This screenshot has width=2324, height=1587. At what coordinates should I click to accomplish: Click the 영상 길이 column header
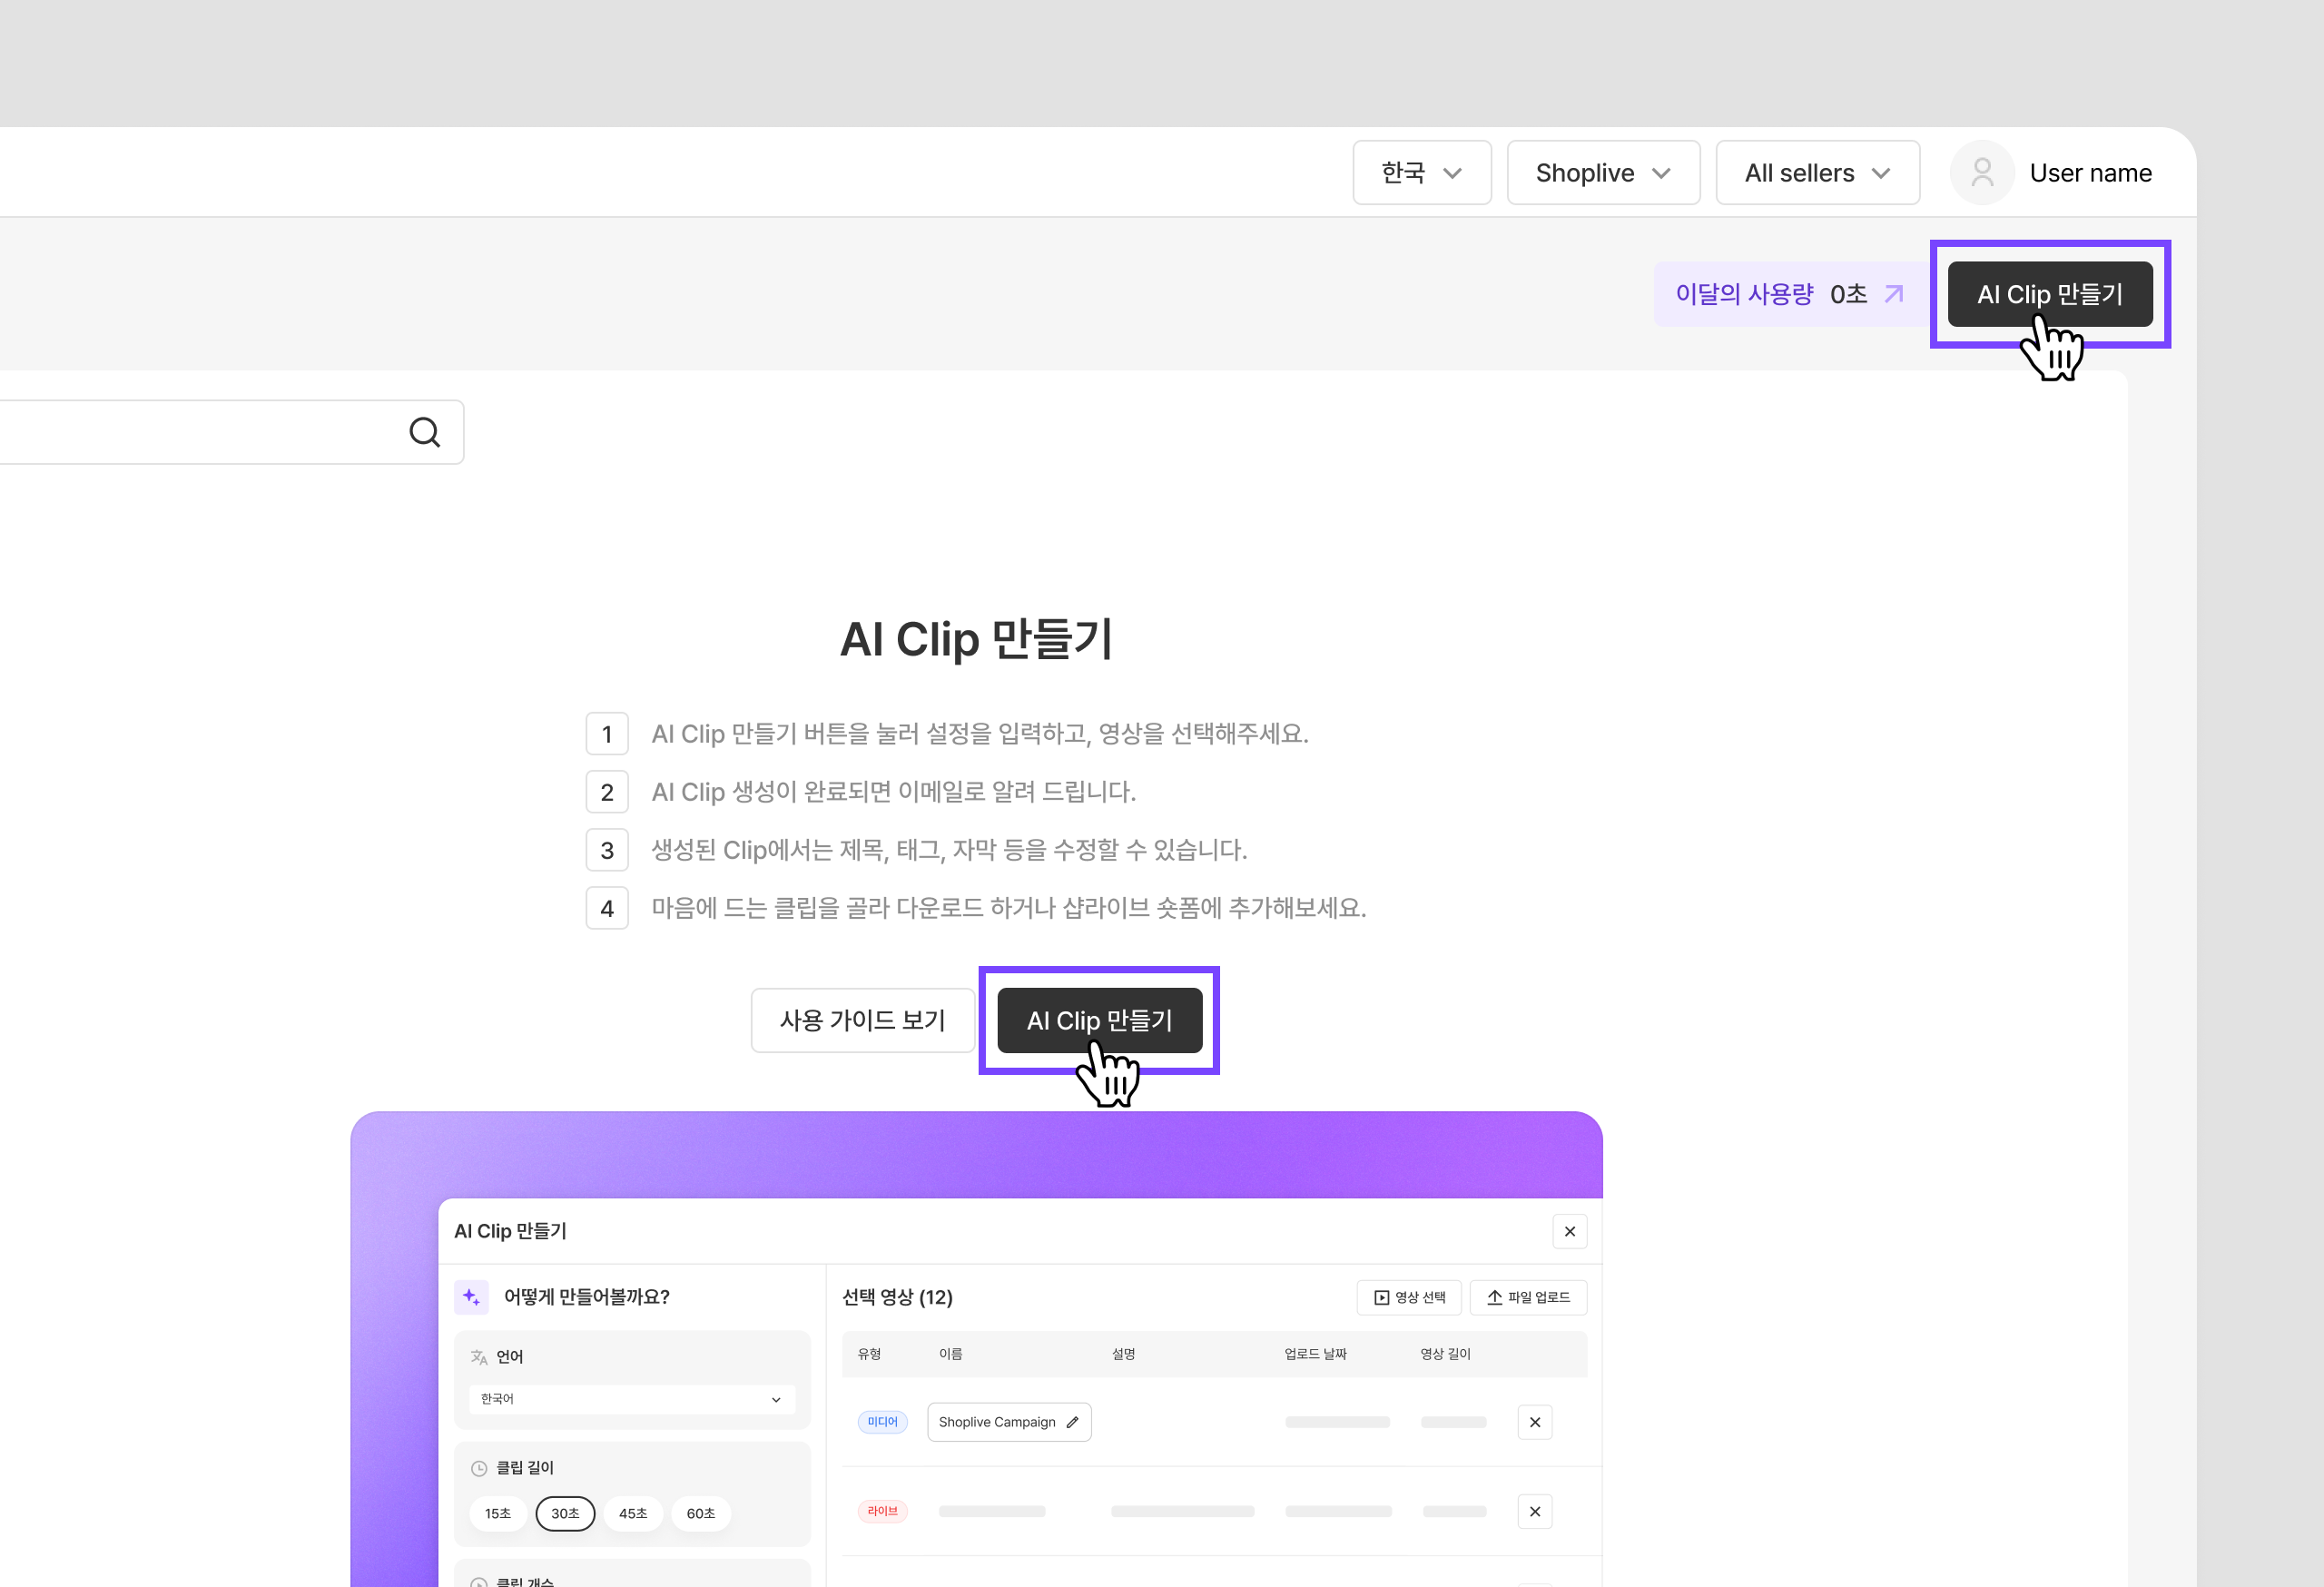(1445, 1354)
